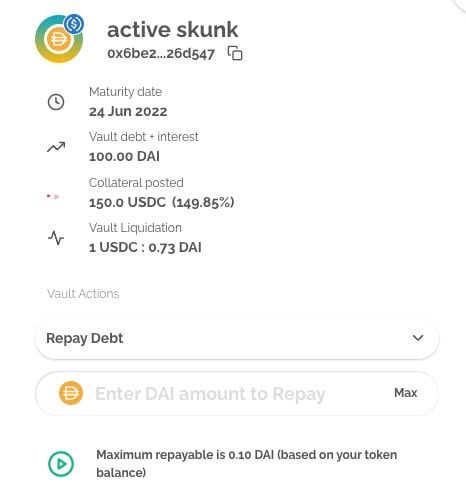The image size is (466, 502).
Task: Expand the chevron in Repay Debt selector
Action: (x=418, y=338)
